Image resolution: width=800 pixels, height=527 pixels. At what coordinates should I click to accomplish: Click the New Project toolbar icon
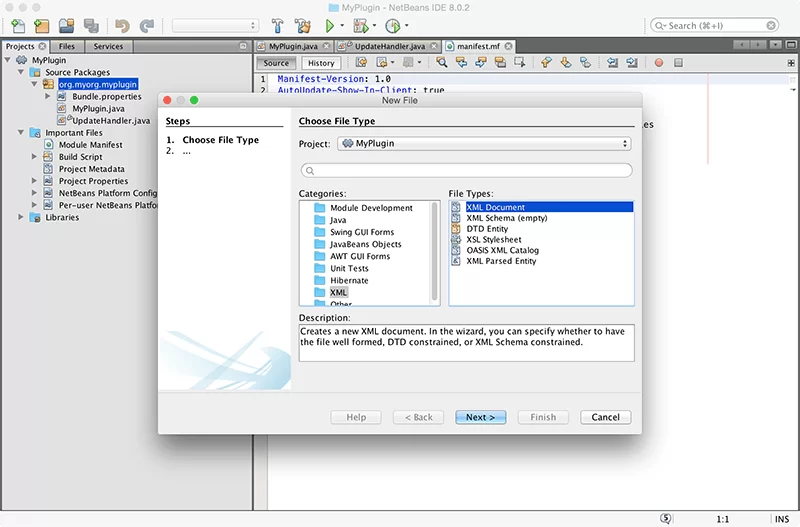click(x=42, y=26)
